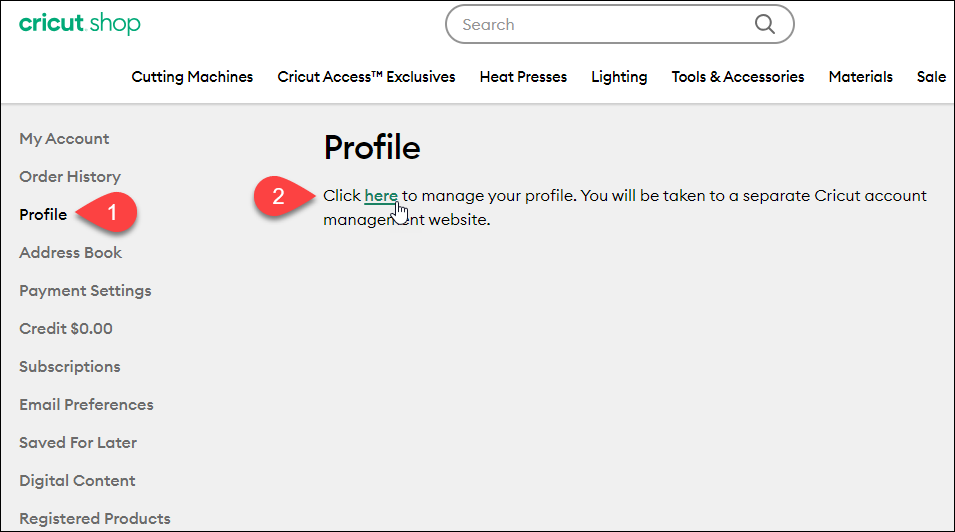The image size is (955, 532).
Task: Type in the Search input field
Action: pyautogui.click(x=600, y=25)
